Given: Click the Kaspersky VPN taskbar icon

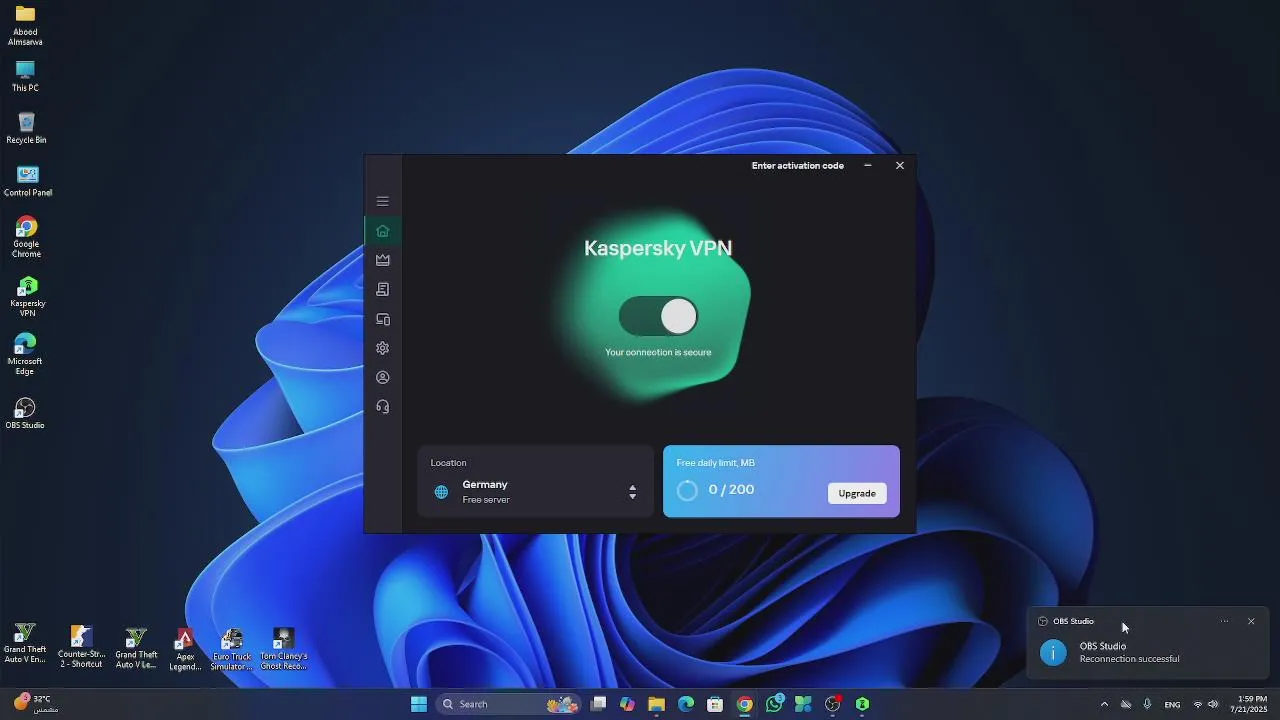Looking at the screenshot, I should tap(862, 704).
